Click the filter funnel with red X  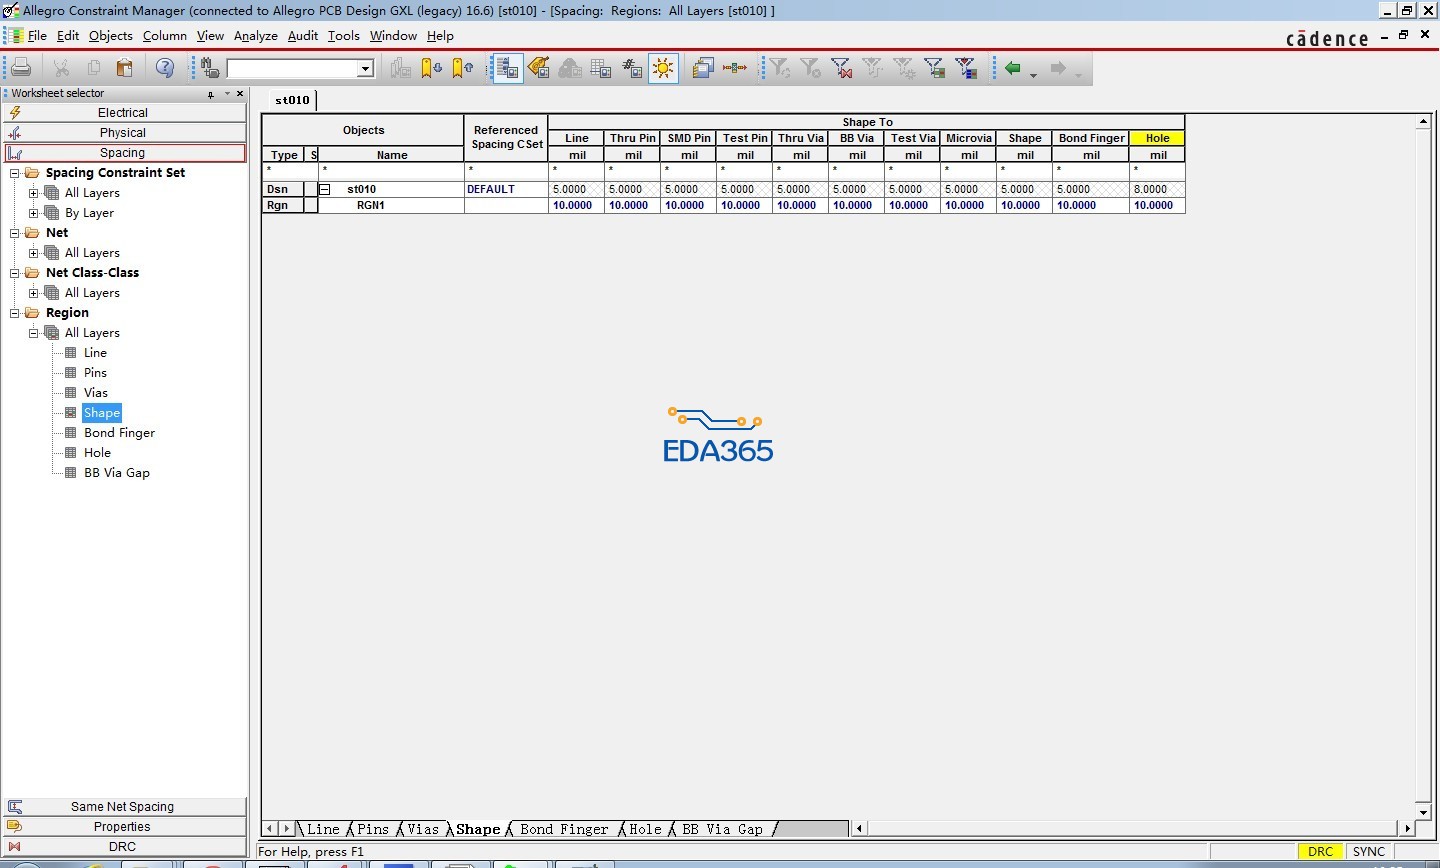click(x=841, y=68)
